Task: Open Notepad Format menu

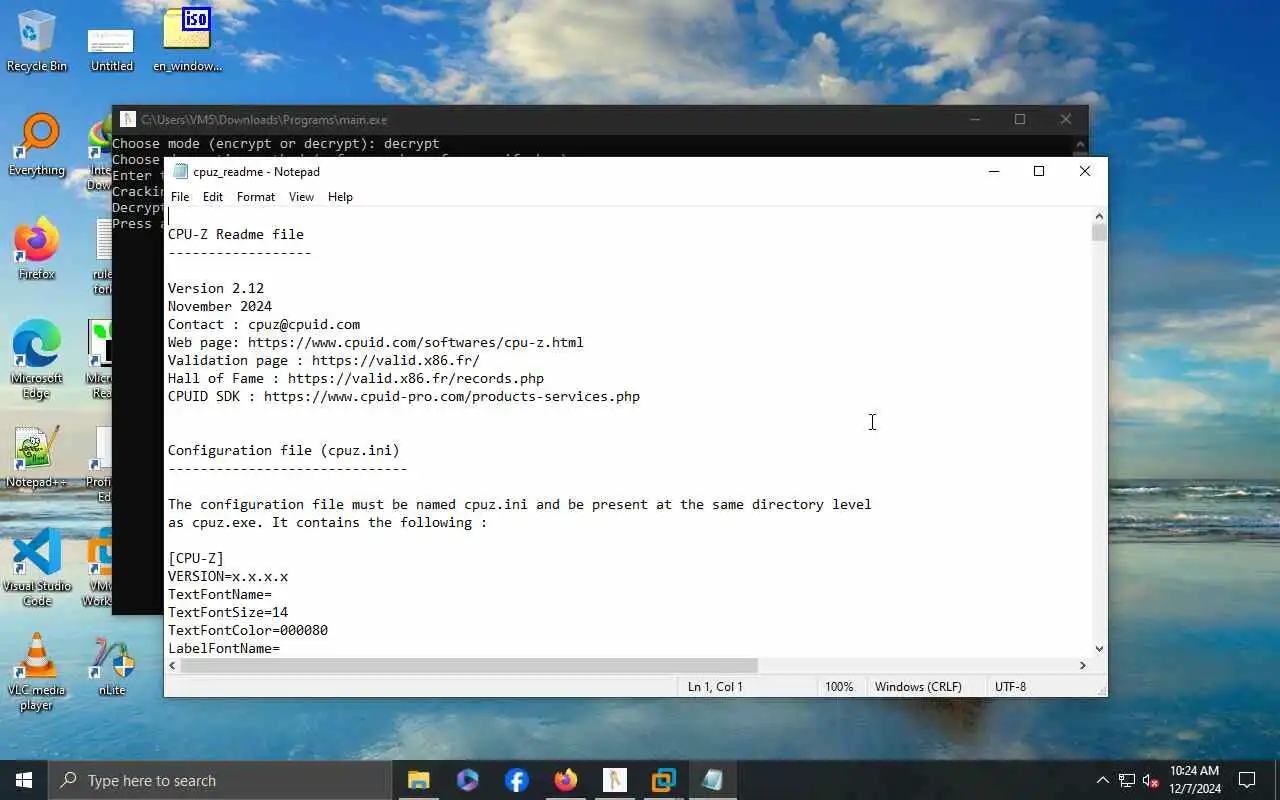Action: [256, 197]
